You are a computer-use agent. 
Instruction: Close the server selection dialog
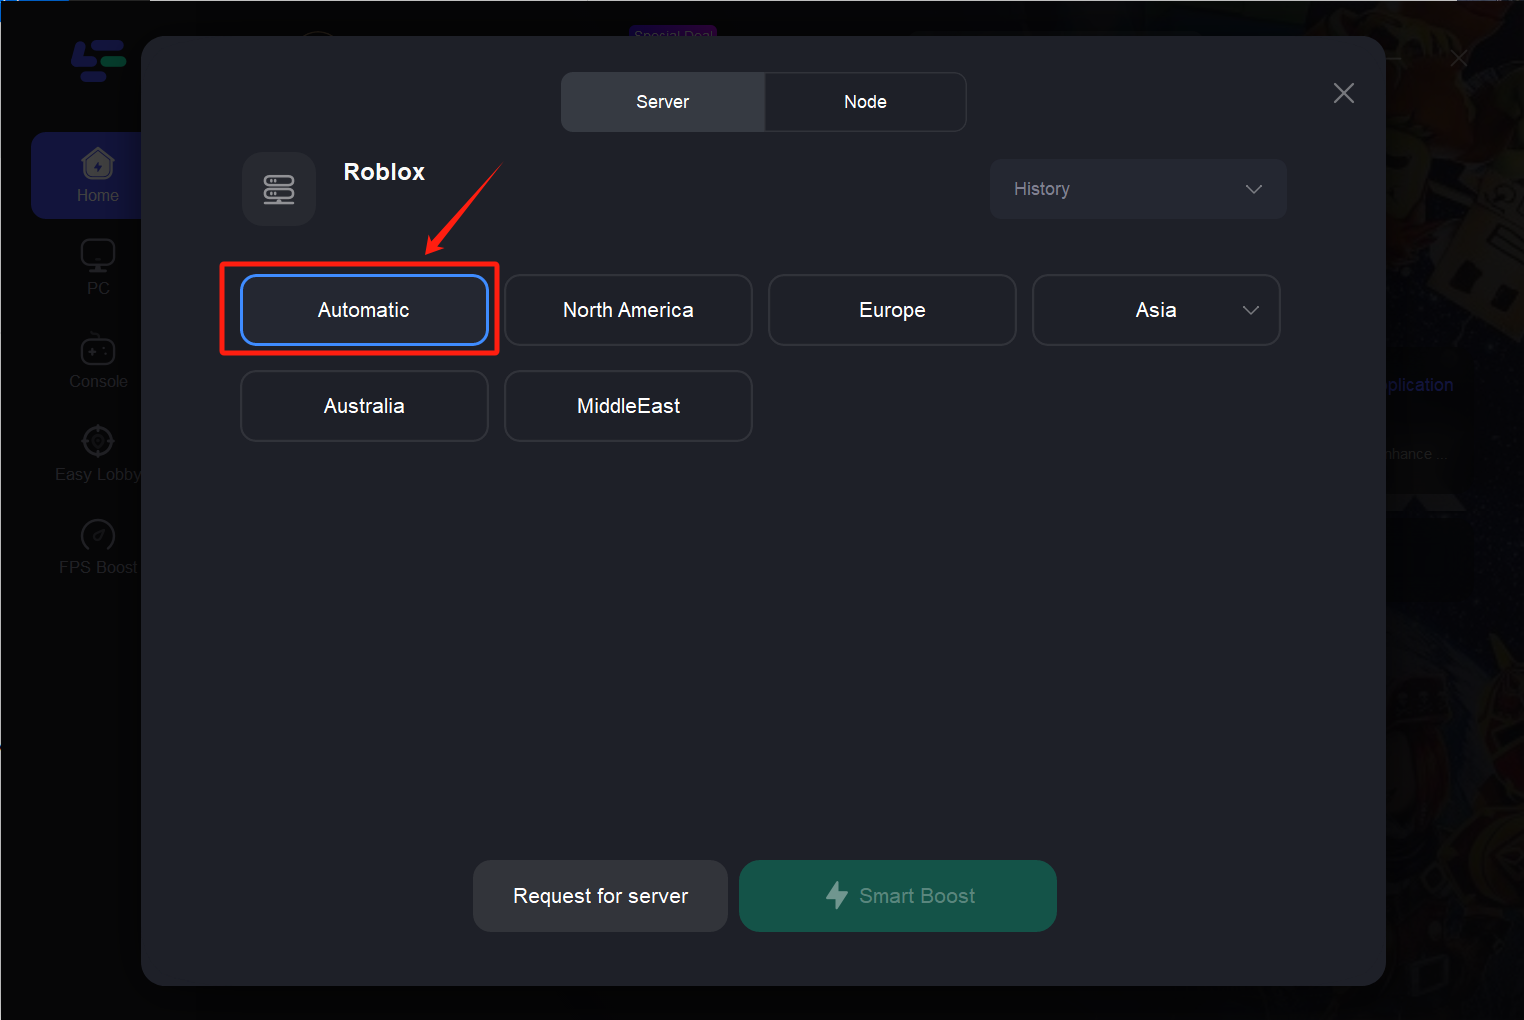(x=1343, y=93)
